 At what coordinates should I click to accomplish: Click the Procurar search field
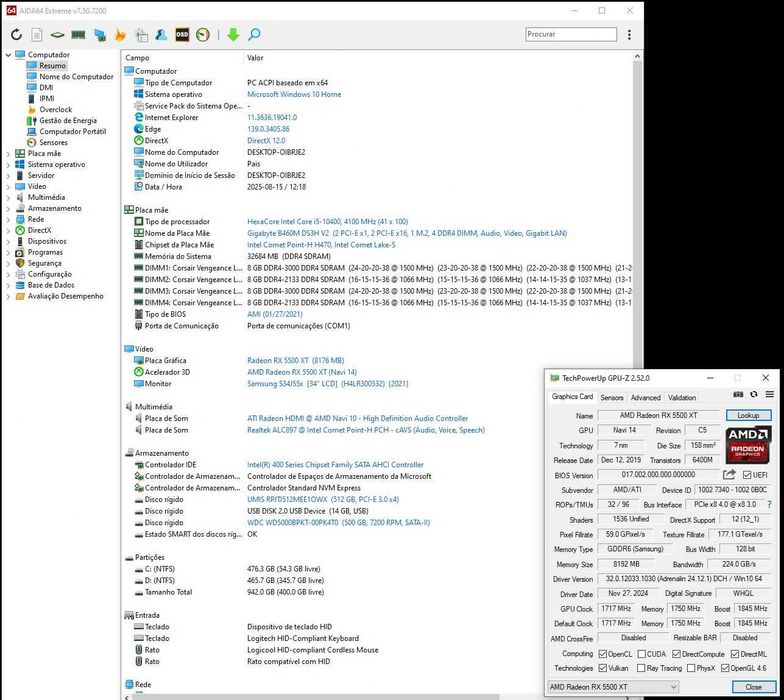(571, 34)
